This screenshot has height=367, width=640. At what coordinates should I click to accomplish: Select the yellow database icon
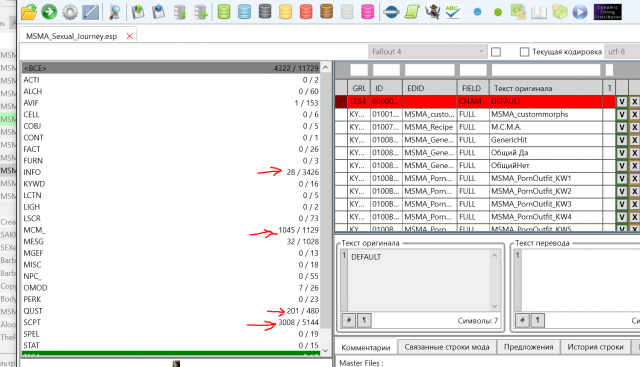pyautogui.click(x=285, y=11)
